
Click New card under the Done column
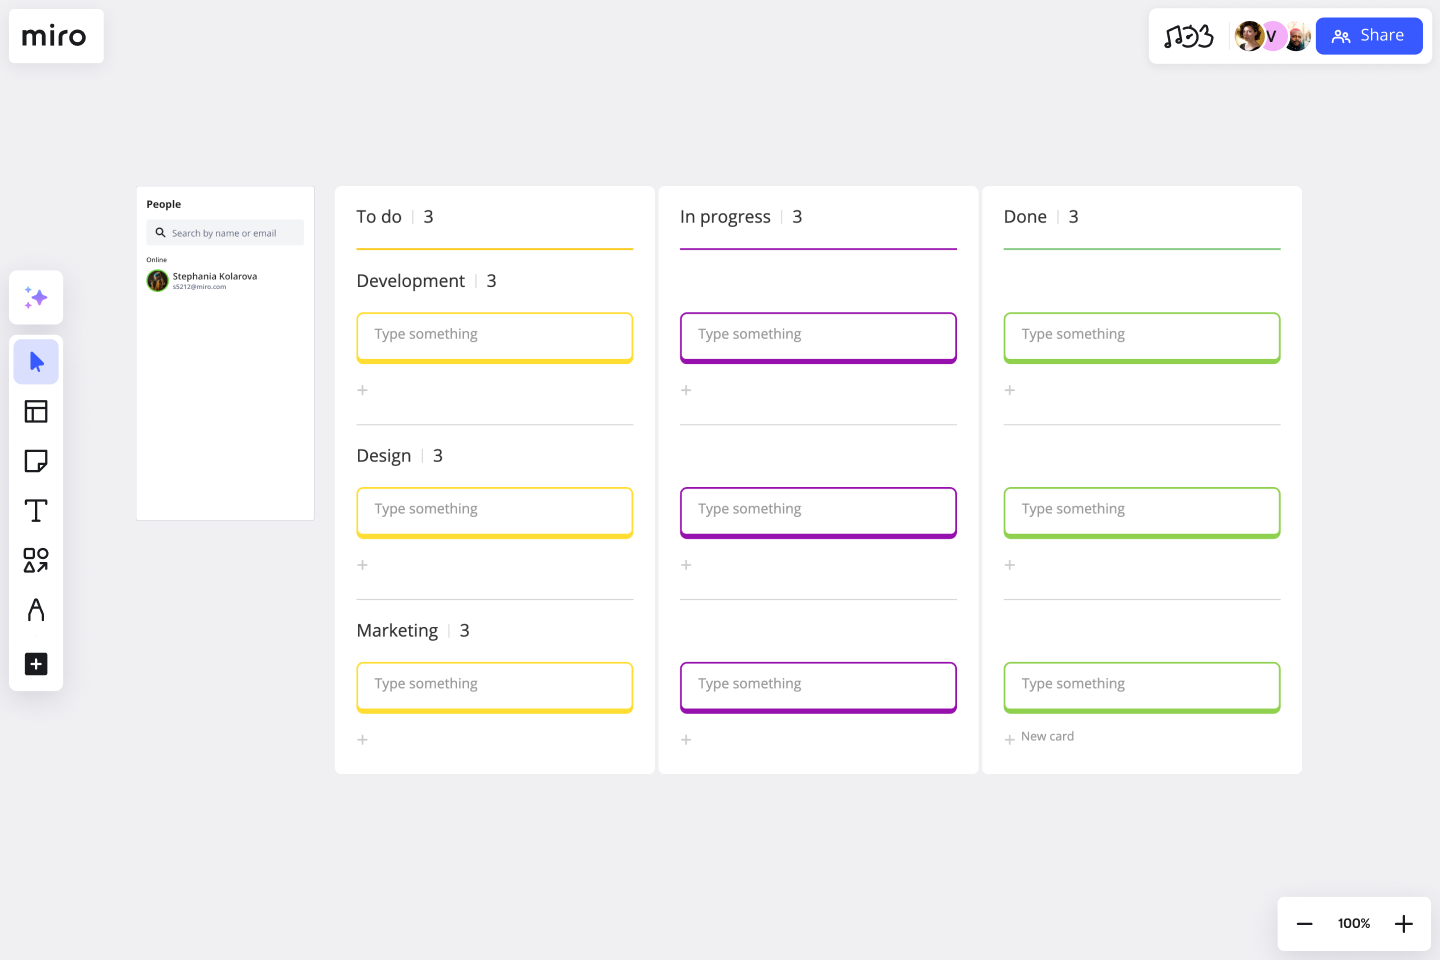(1040, 737)
